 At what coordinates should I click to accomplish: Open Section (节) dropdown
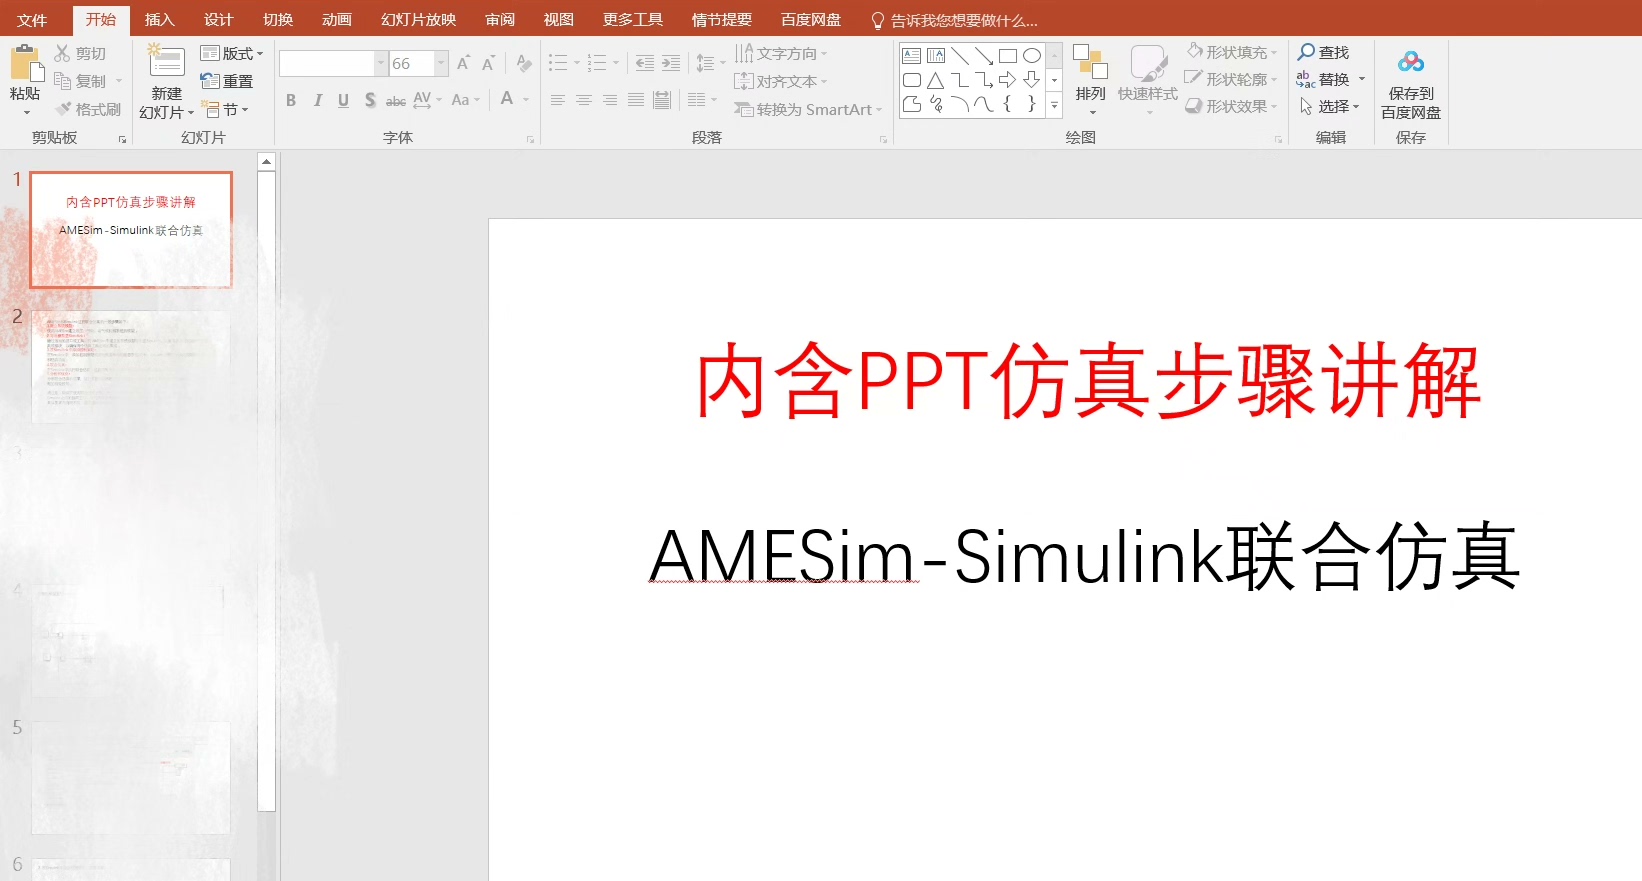point(225,109)
